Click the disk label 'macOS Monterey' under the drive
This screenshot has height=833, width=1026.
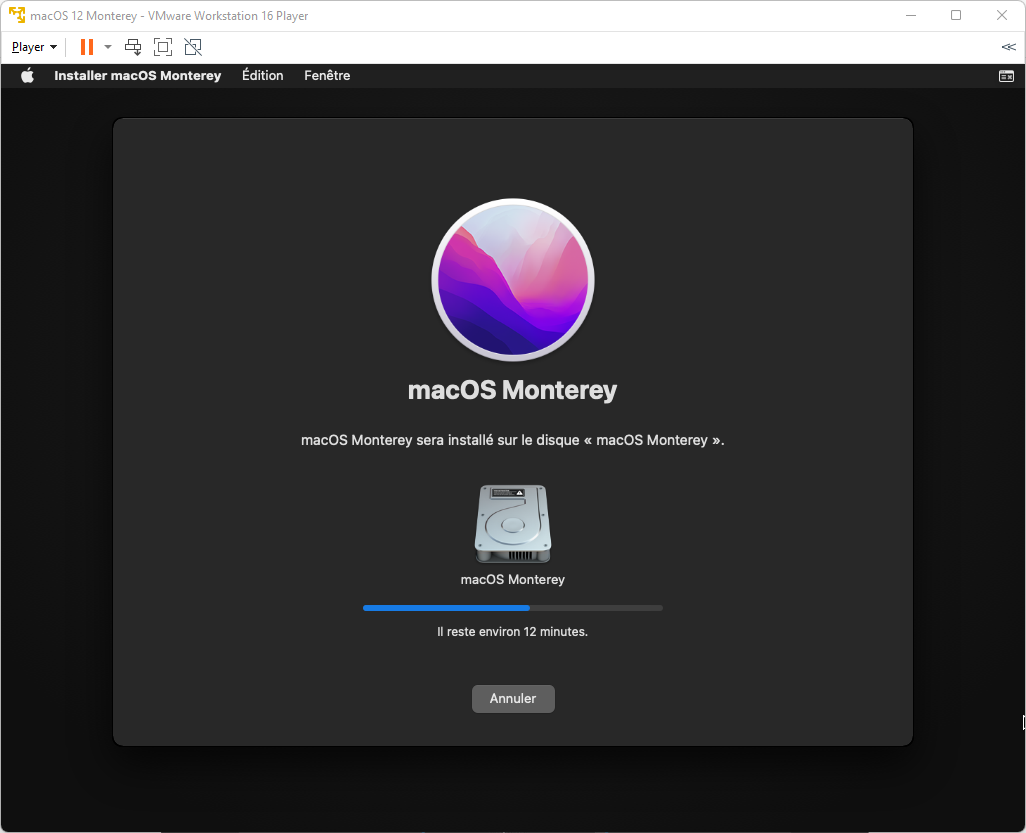pyautogui.click(x=512, y=580)
